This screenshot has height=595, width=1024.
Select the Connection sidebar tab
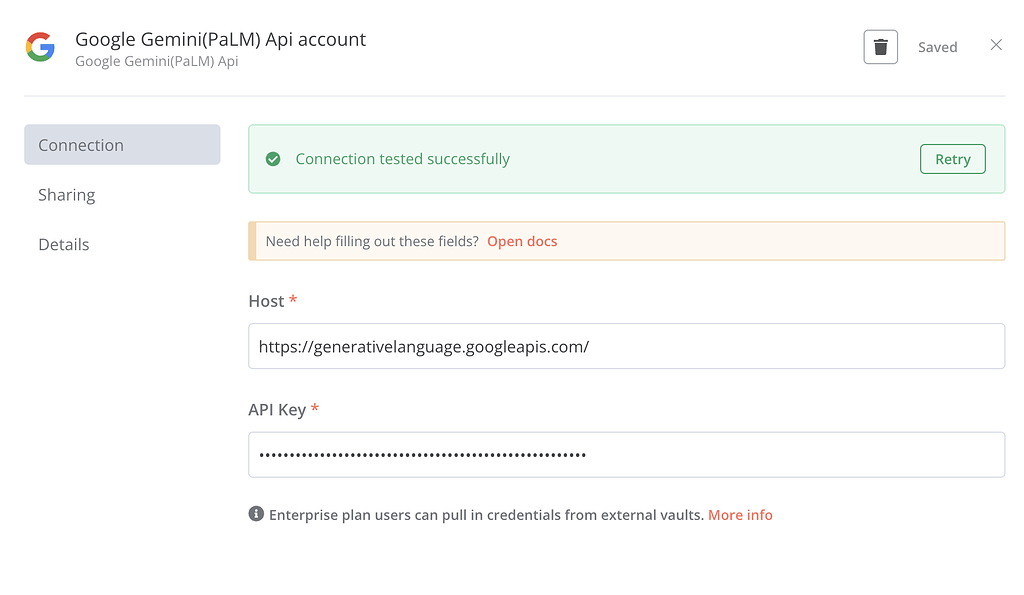pos(80,144)
